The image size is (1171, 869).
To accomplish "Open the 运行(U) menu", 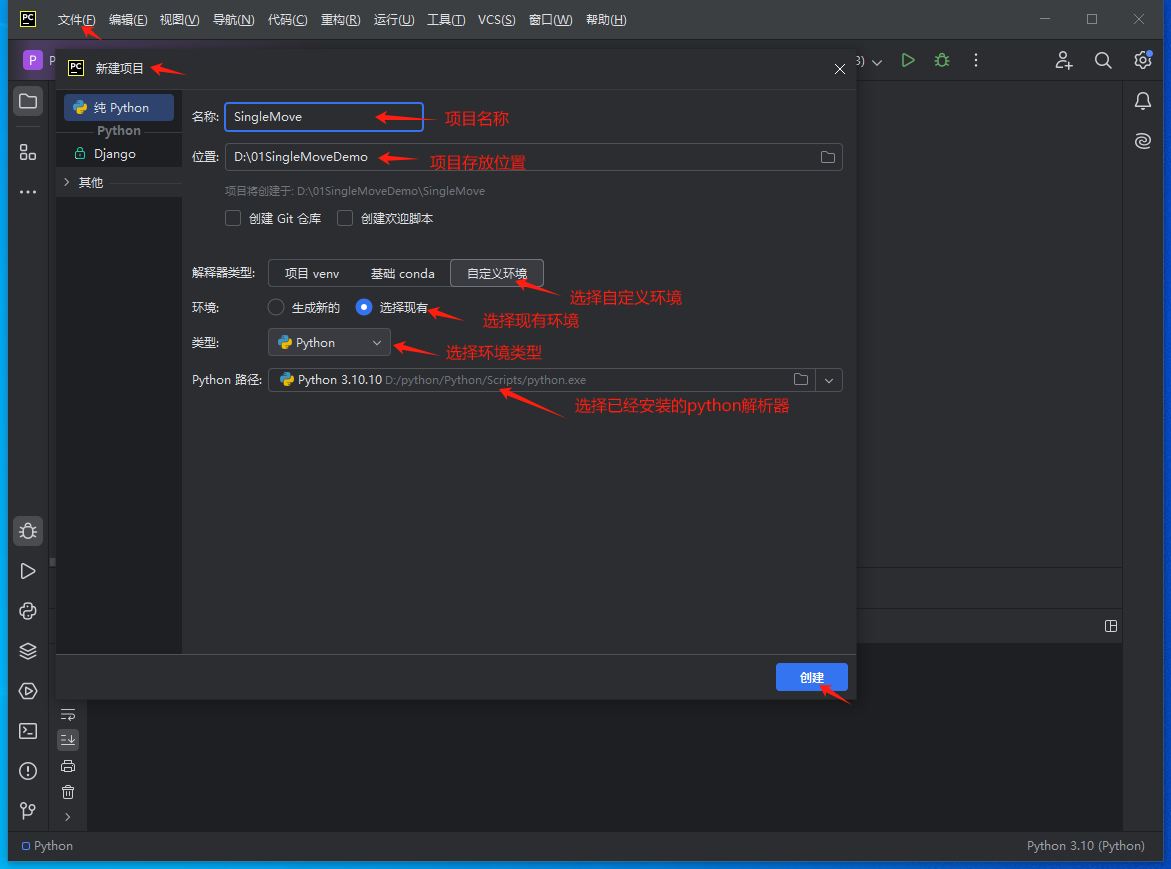I will [394, 19].
